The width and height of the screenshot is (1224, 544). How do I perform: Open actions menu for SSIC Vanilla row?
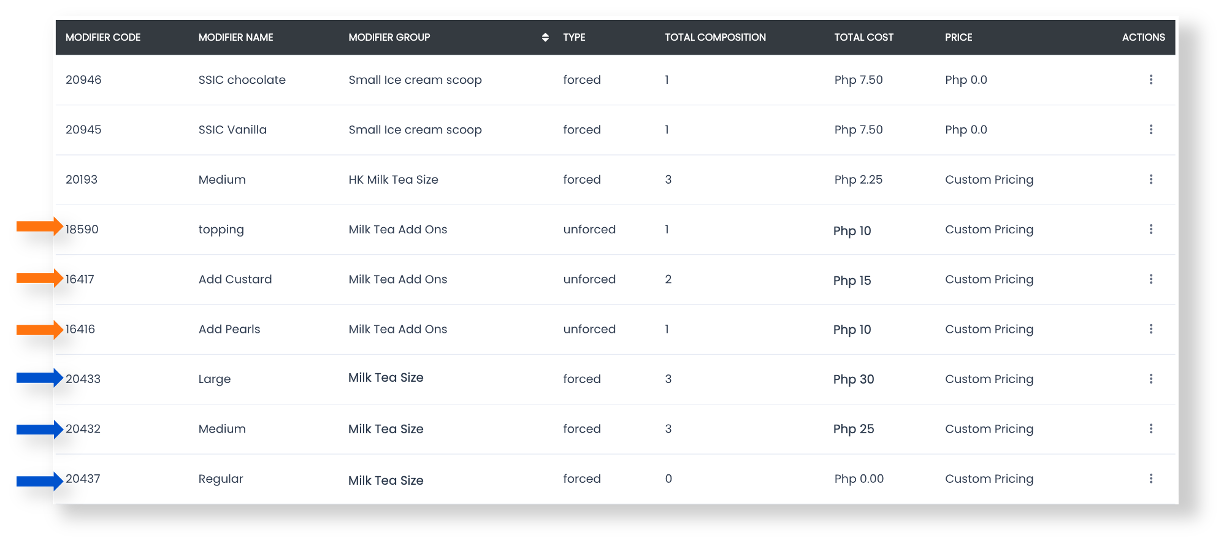click(x=1151, y=130)
